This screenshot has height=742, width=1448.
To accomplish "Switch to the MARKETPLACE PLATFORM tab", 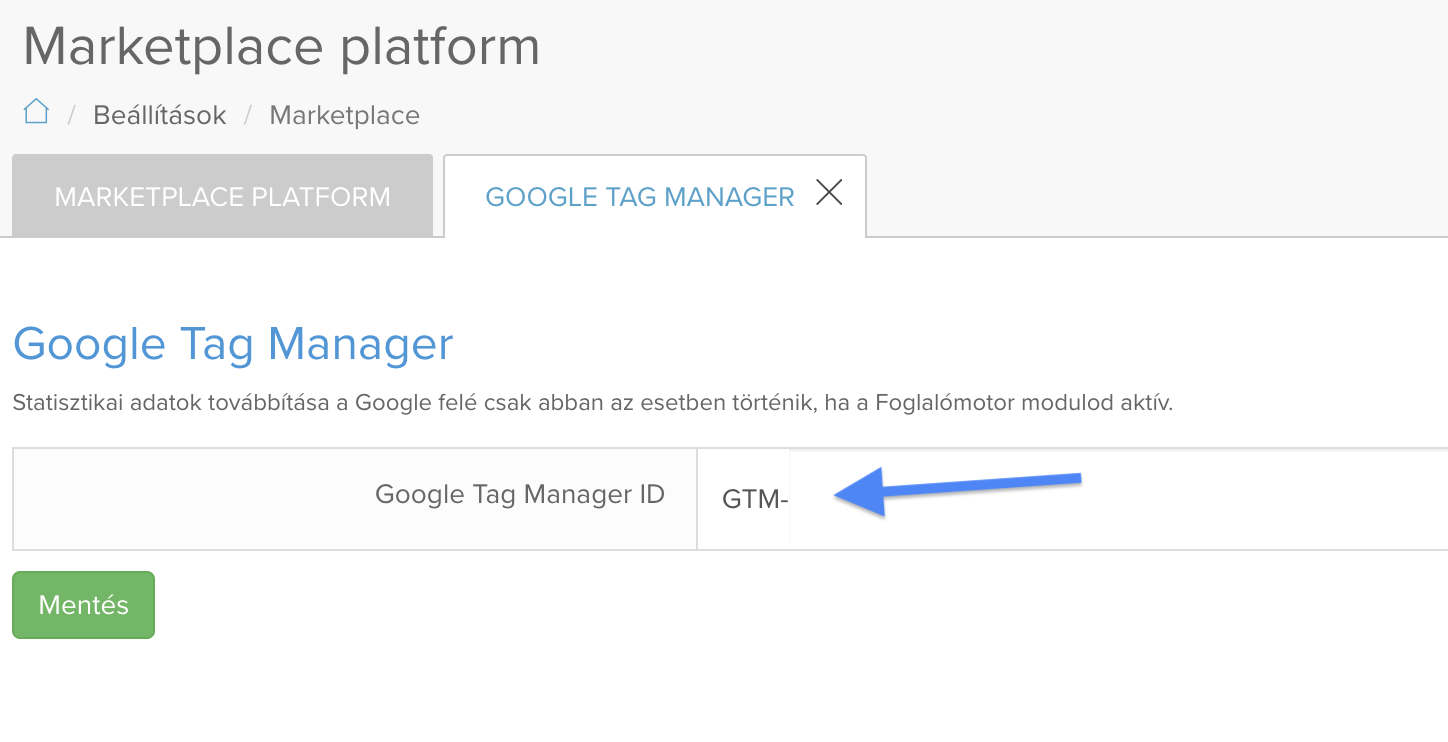I will [222, 196].
